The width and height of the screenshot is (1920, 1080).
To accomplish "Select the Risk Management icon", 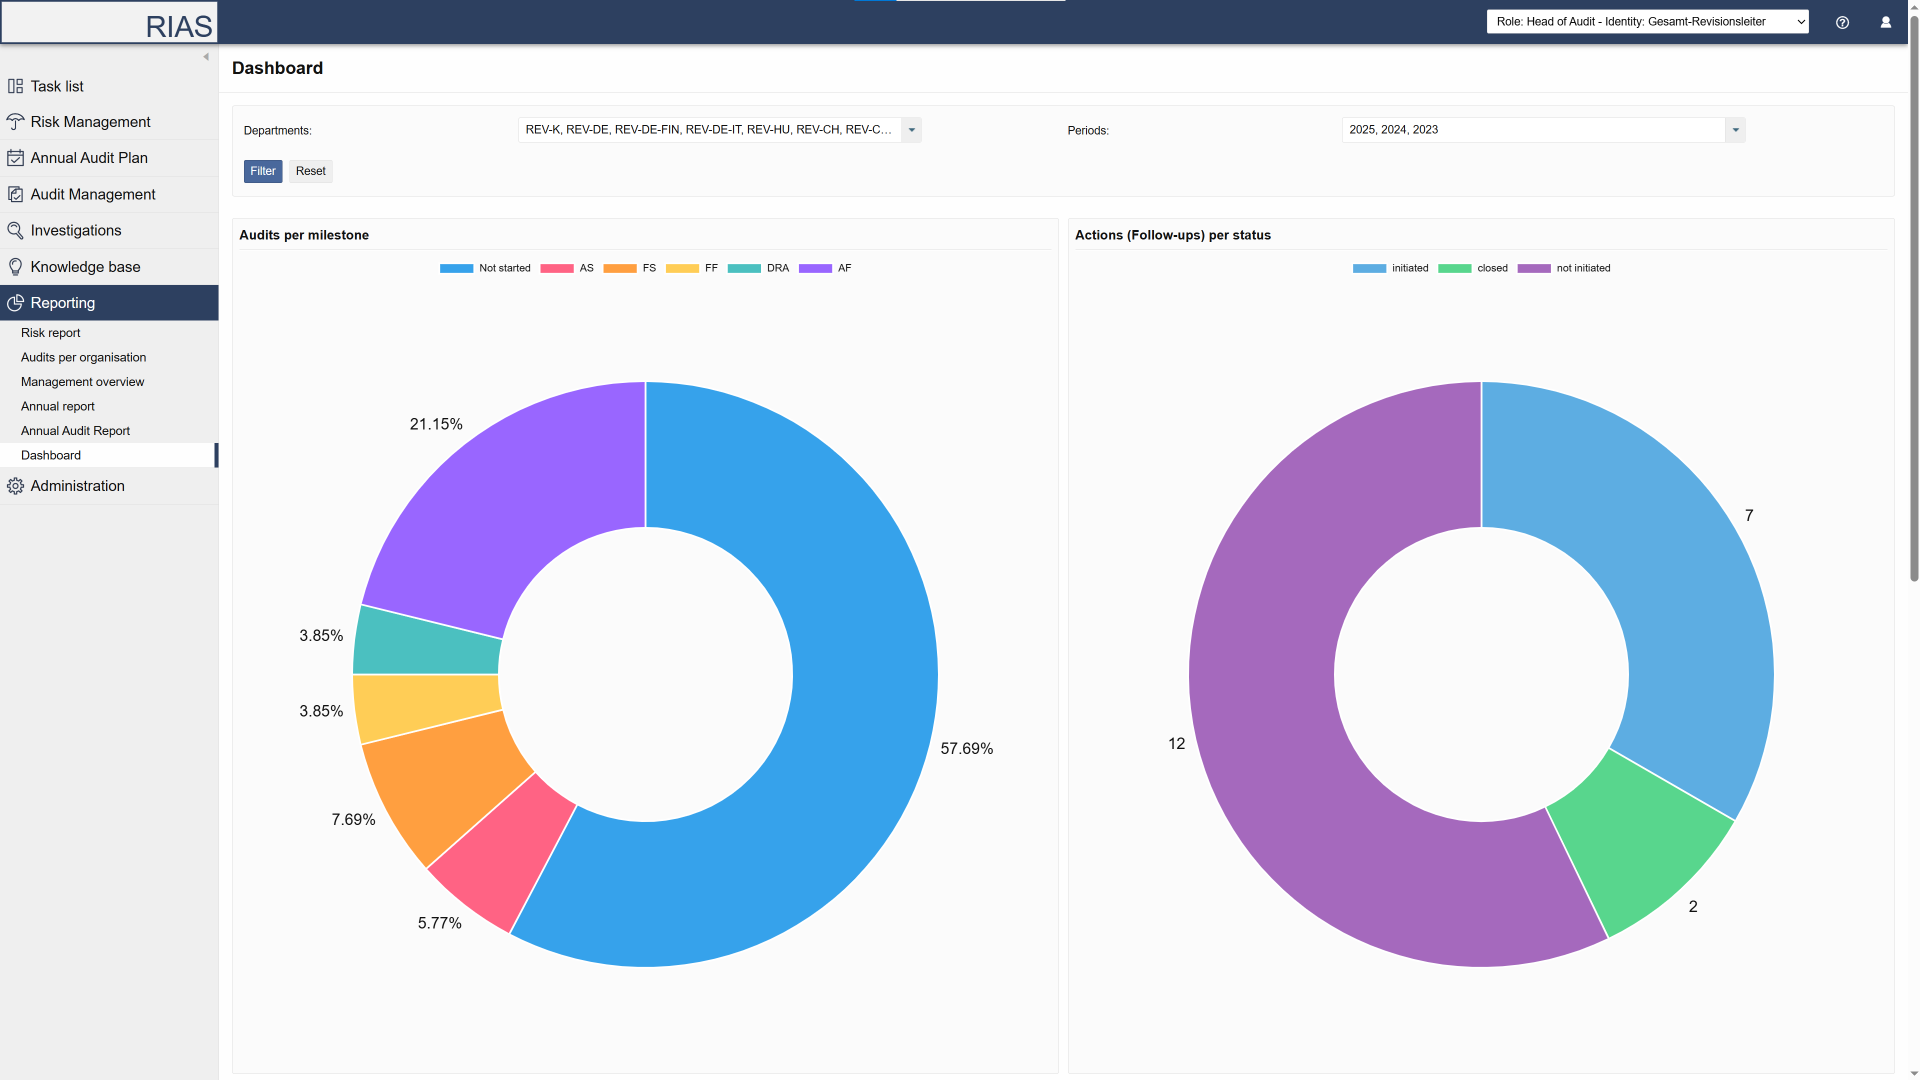I will [x=16, y=121].
